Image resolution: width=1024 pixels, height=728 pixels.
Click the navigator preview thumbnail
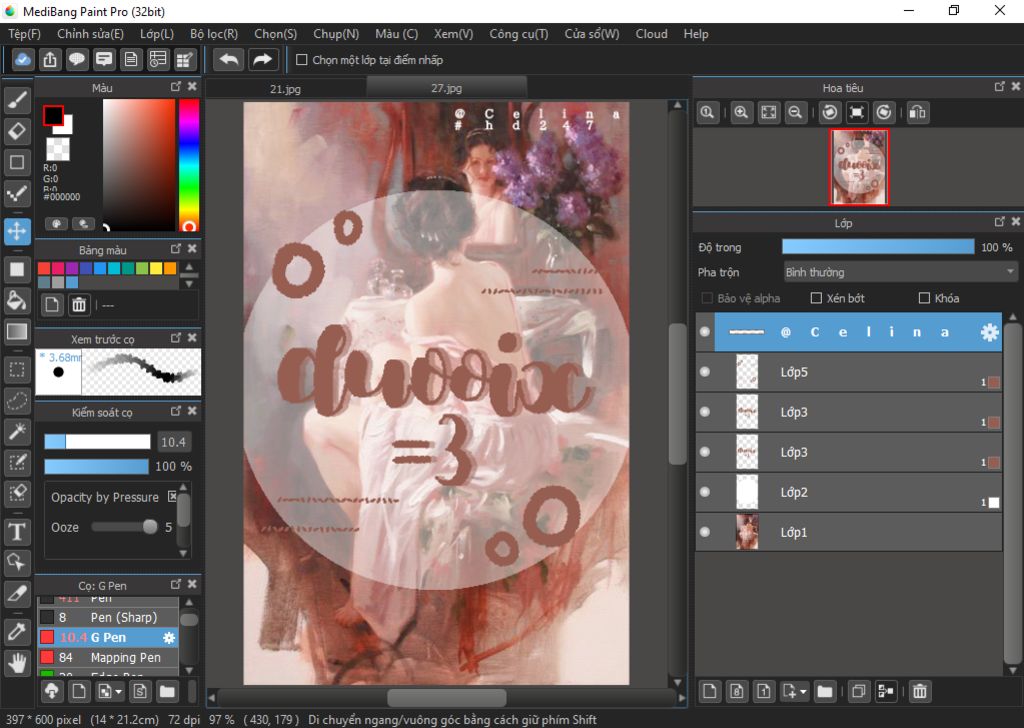[x=859, y=166]
